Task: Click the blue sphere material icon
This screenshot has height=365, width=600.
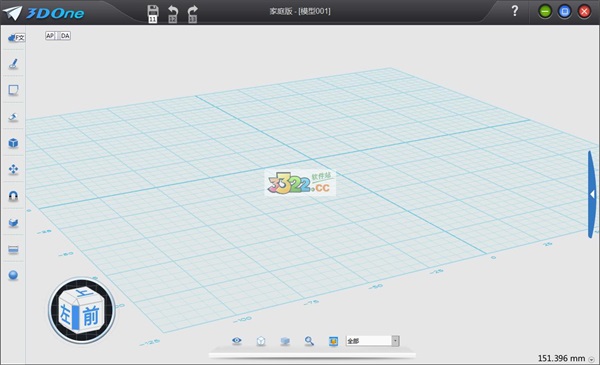Action: (x=13, y=275)
